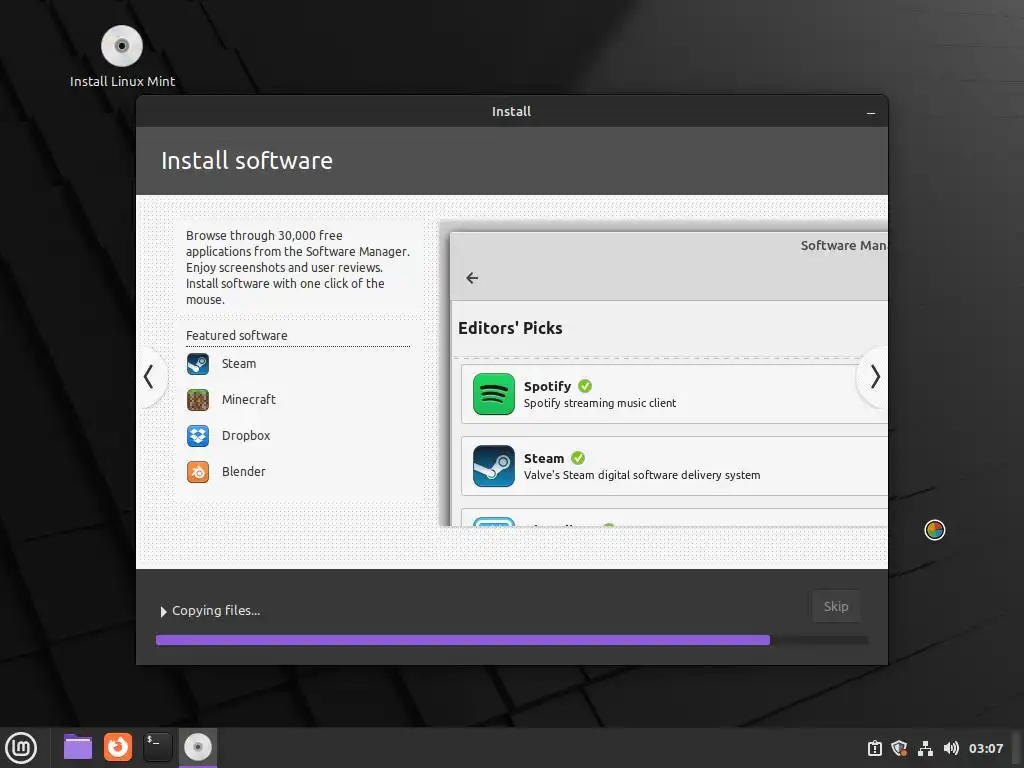The height and width of the screenshot is (768, 1024).
Task: Click the Blender label in Featured software
Action: point(244,472)
